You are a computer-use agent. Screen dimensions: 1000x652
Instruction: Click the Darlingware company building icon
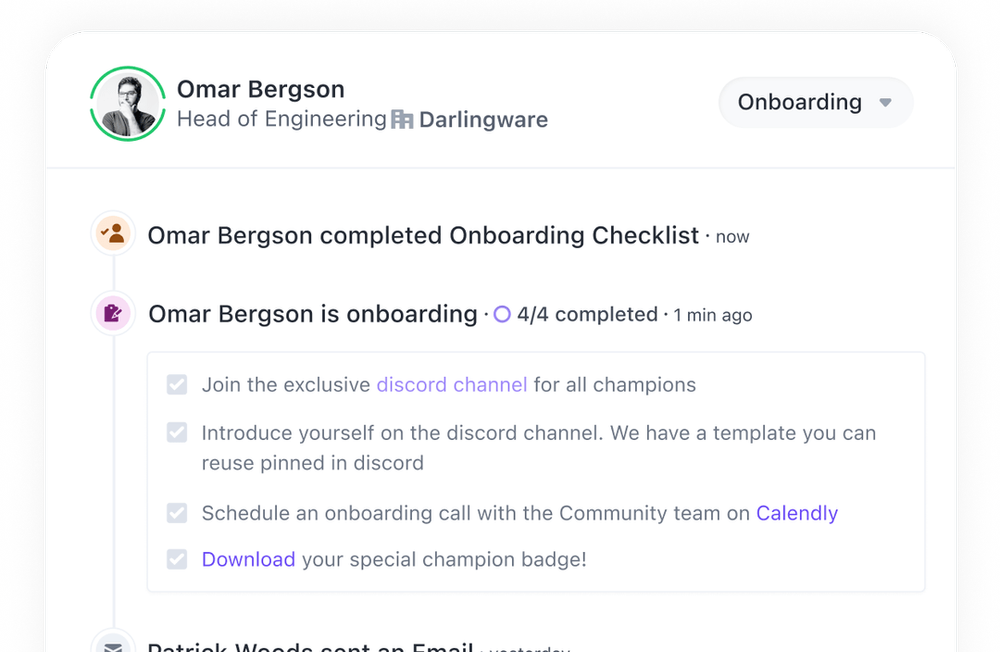[402, 120]
